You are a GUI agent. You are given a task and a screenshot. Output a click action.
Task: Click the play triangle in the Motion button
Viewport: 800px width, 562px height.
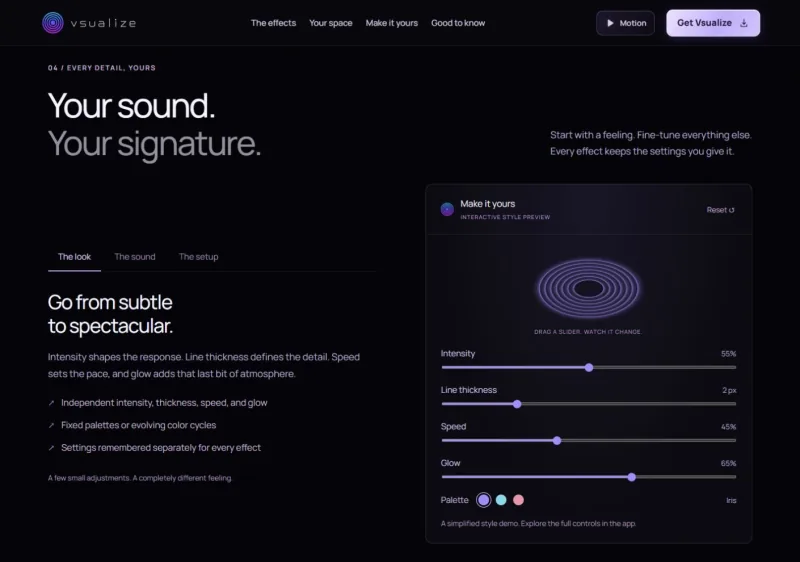610,23
